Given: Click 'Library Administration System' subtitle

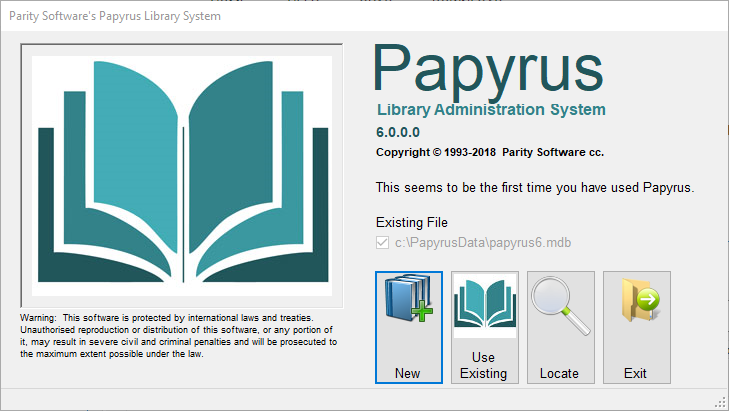Looking at the screenshot, I should click(x=491, y=110).
